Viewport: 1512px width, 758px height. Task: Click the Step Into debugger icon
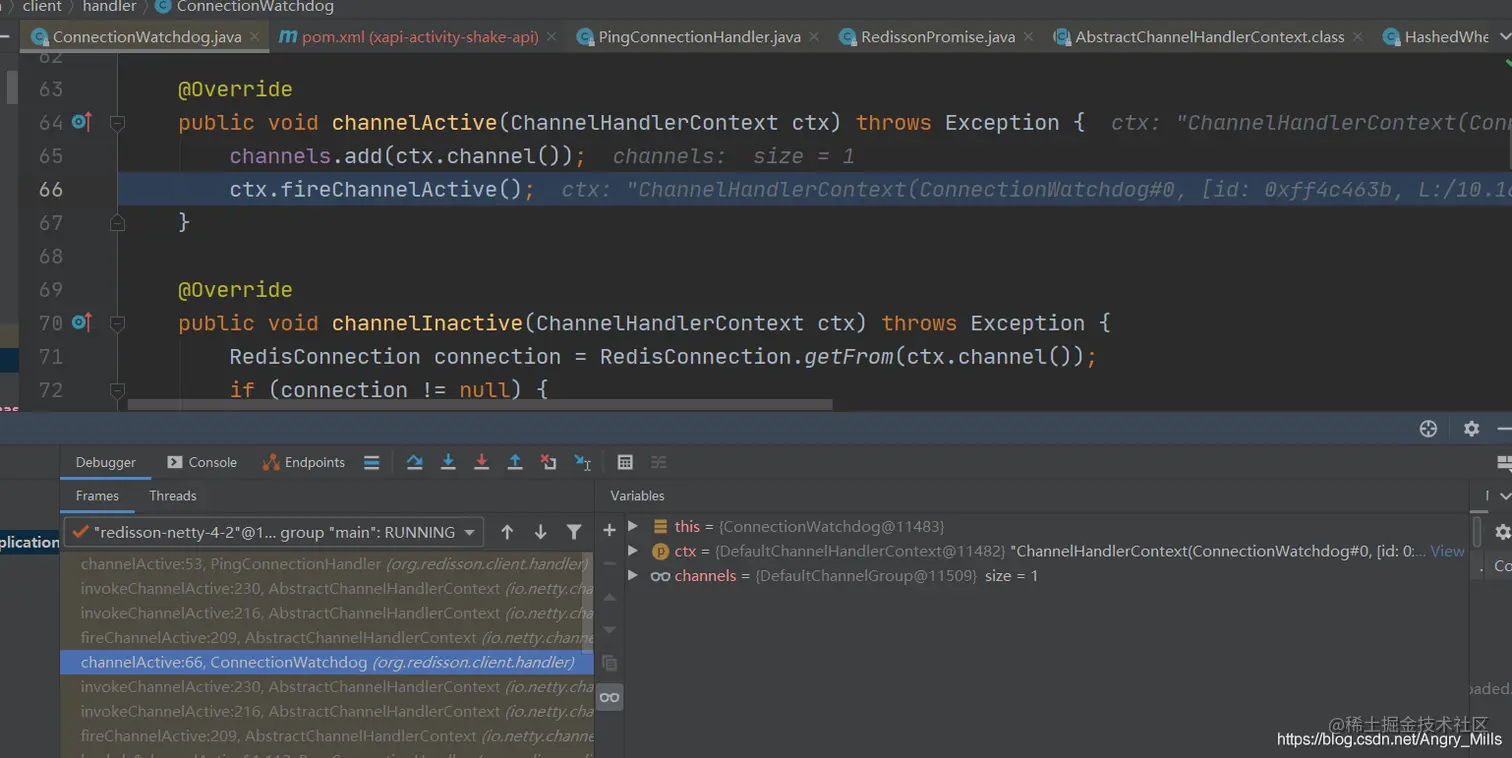[448, 462]
